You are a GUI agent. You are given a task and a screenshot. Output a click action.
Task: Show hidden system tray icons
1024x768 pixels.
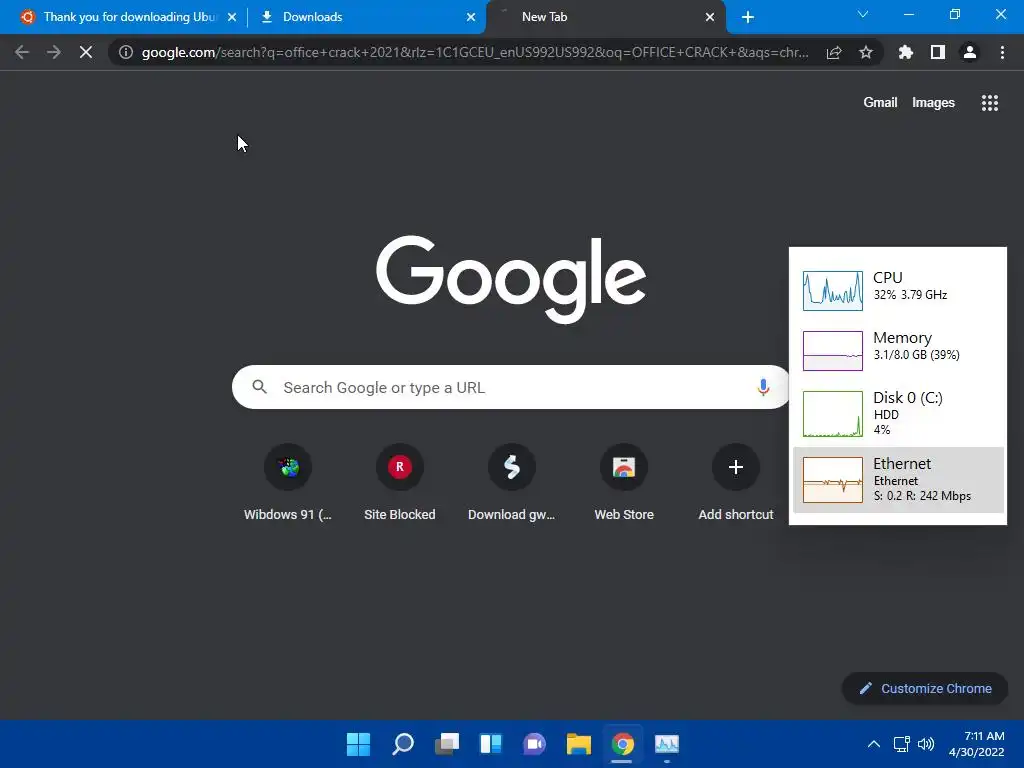[x=873, y=744]
